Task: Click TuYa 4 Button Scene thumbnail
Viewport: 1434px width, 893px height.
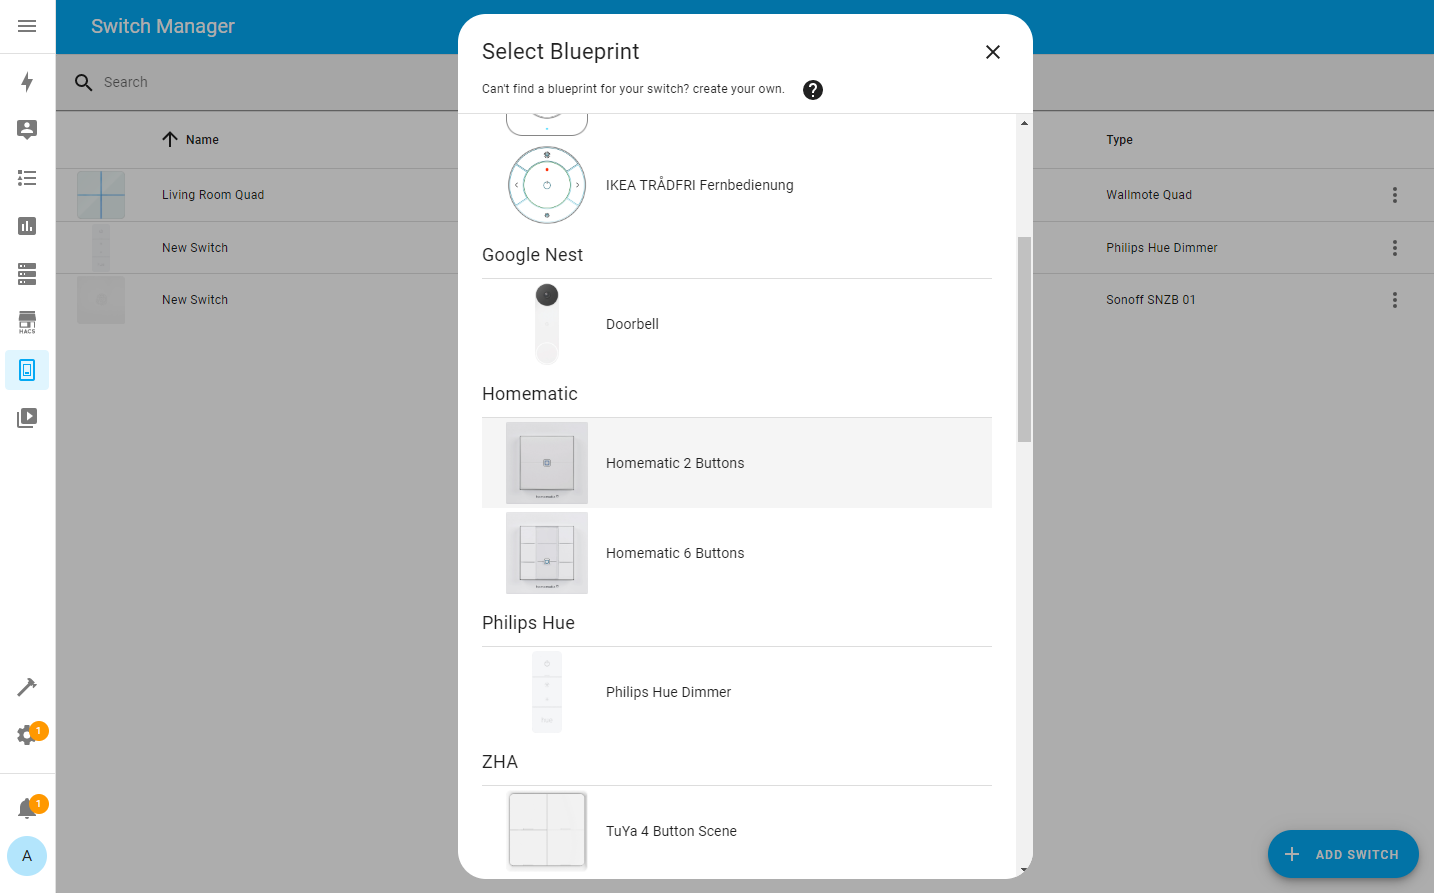Action: [547, 831]
